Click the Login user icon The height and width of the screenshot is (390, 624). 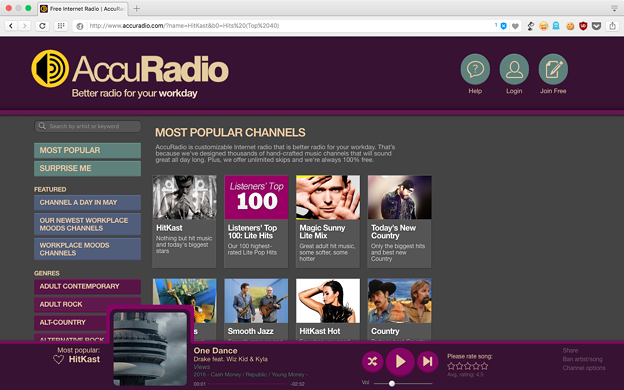[514, 69]
